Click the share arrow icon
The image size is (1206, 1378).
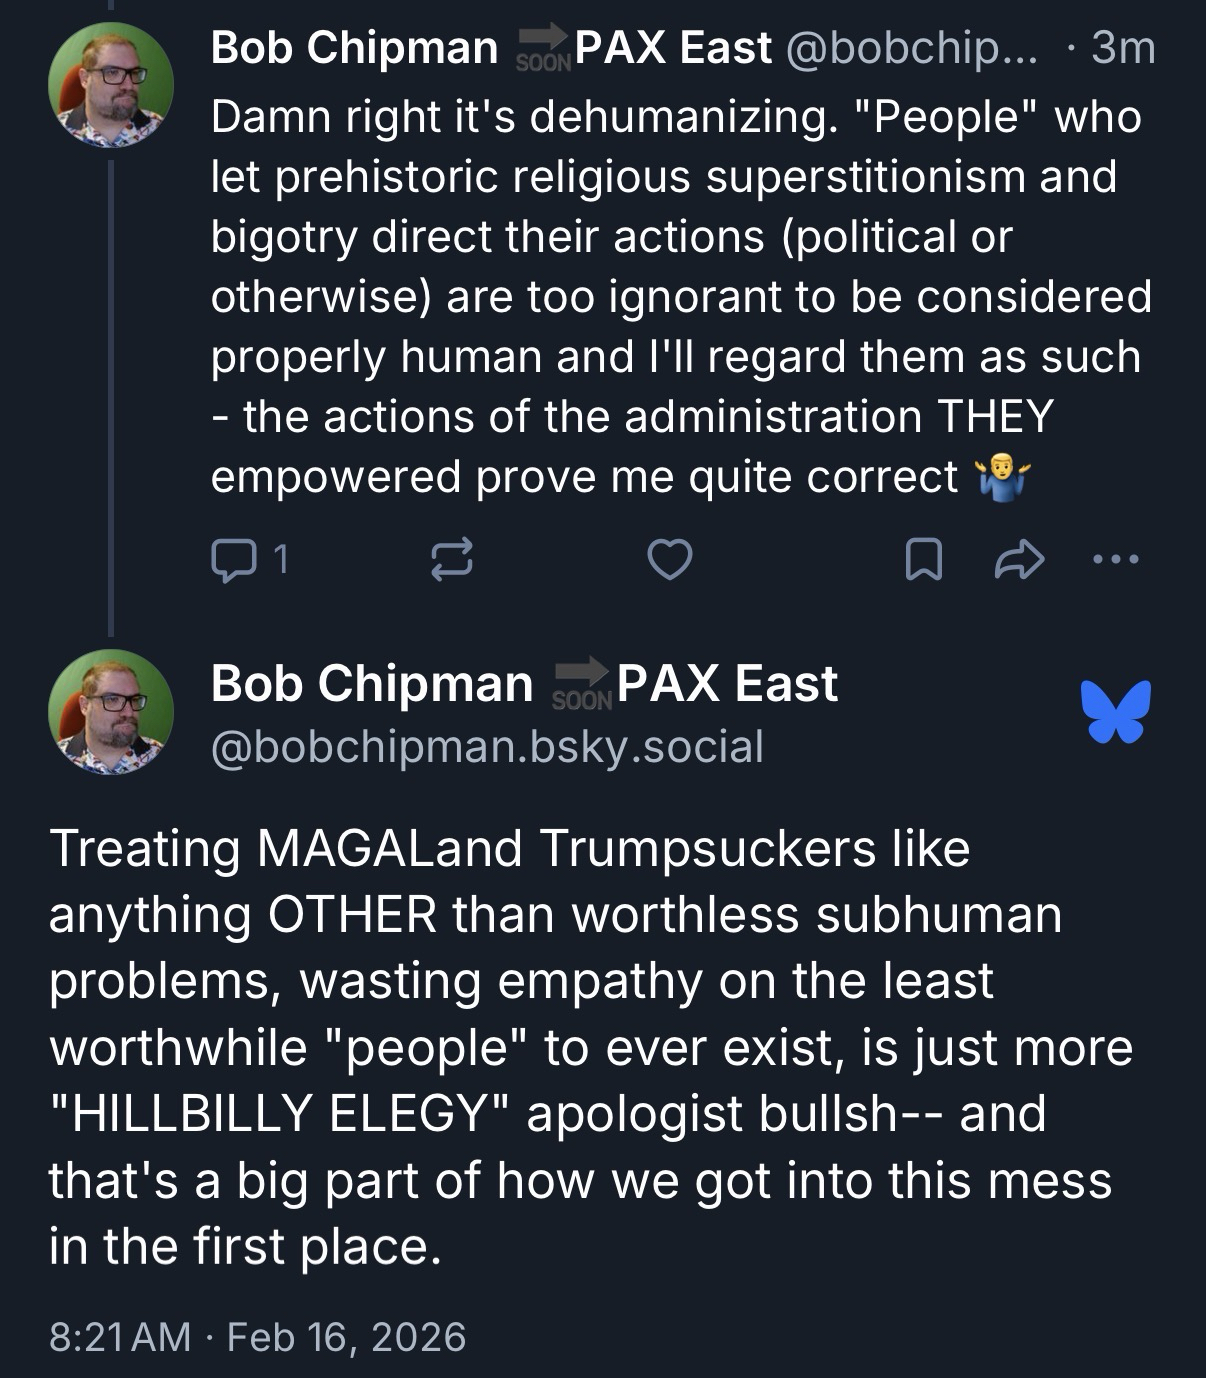tap(1019, 560)
